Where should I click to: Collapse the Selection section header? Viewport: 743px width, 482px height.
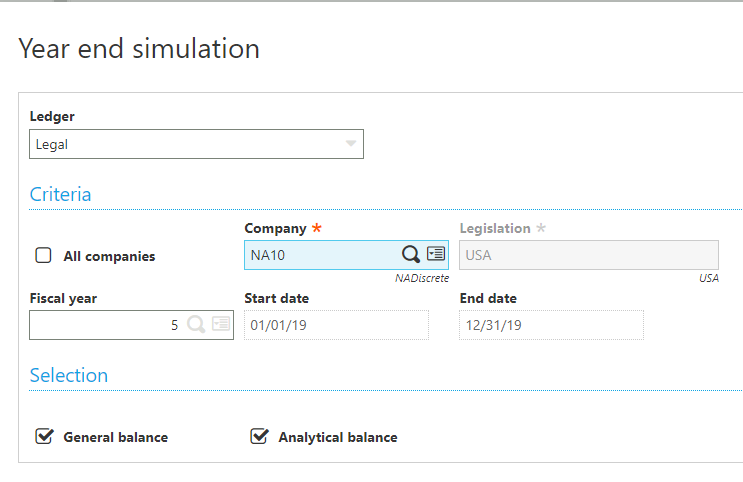point(68,375)
